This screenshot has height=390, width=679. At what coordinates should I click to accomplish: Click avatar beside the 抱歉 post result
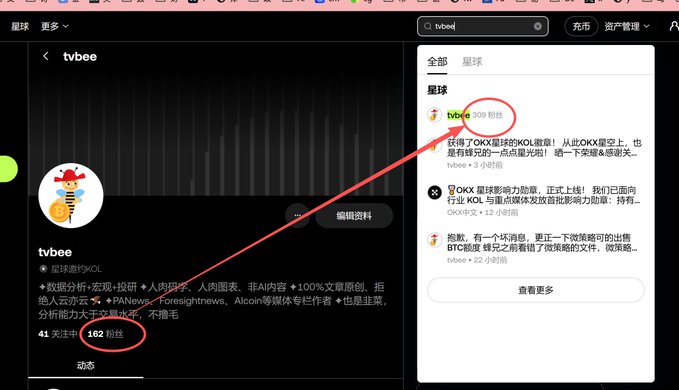pos(434,239)
